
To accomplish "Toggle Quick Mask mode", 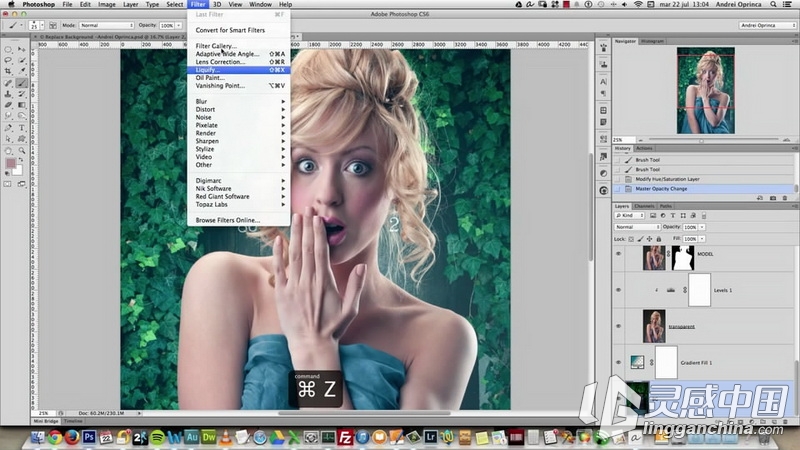I will 8,184.
